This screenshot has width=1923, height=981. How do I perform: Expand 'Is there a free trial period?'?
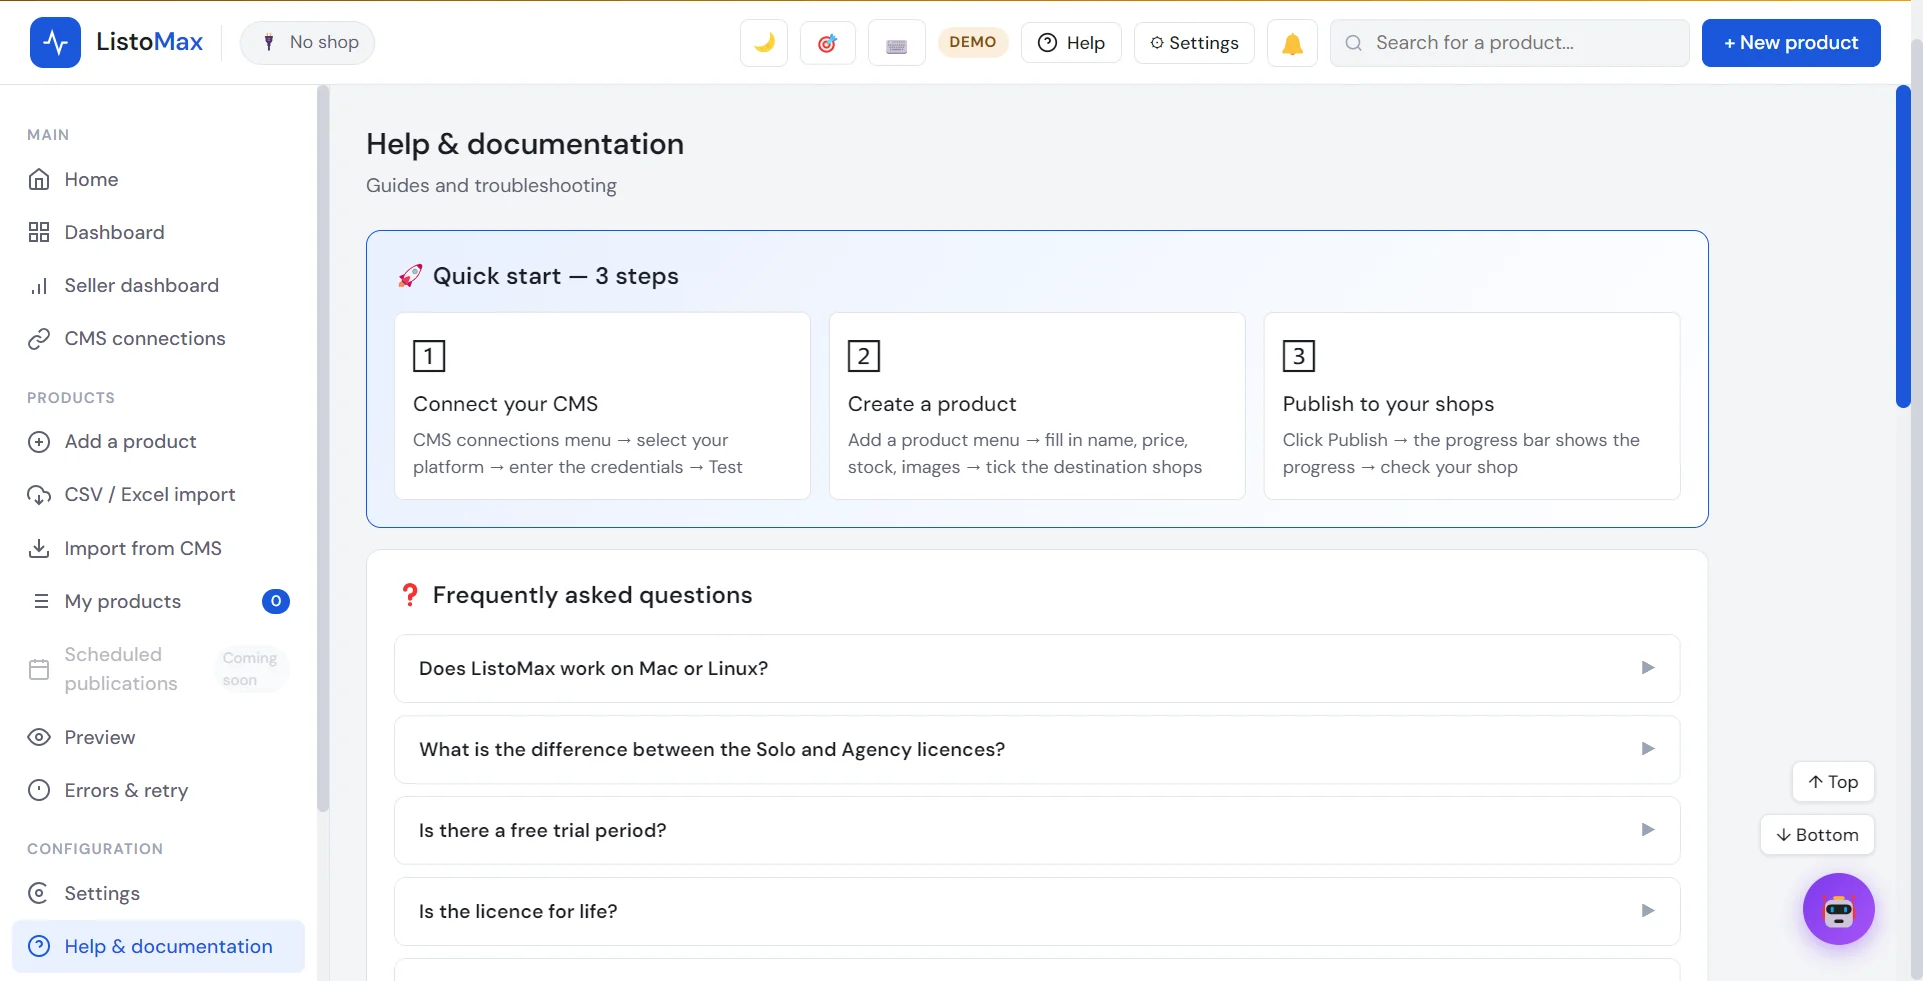(x=1037, y=830)
